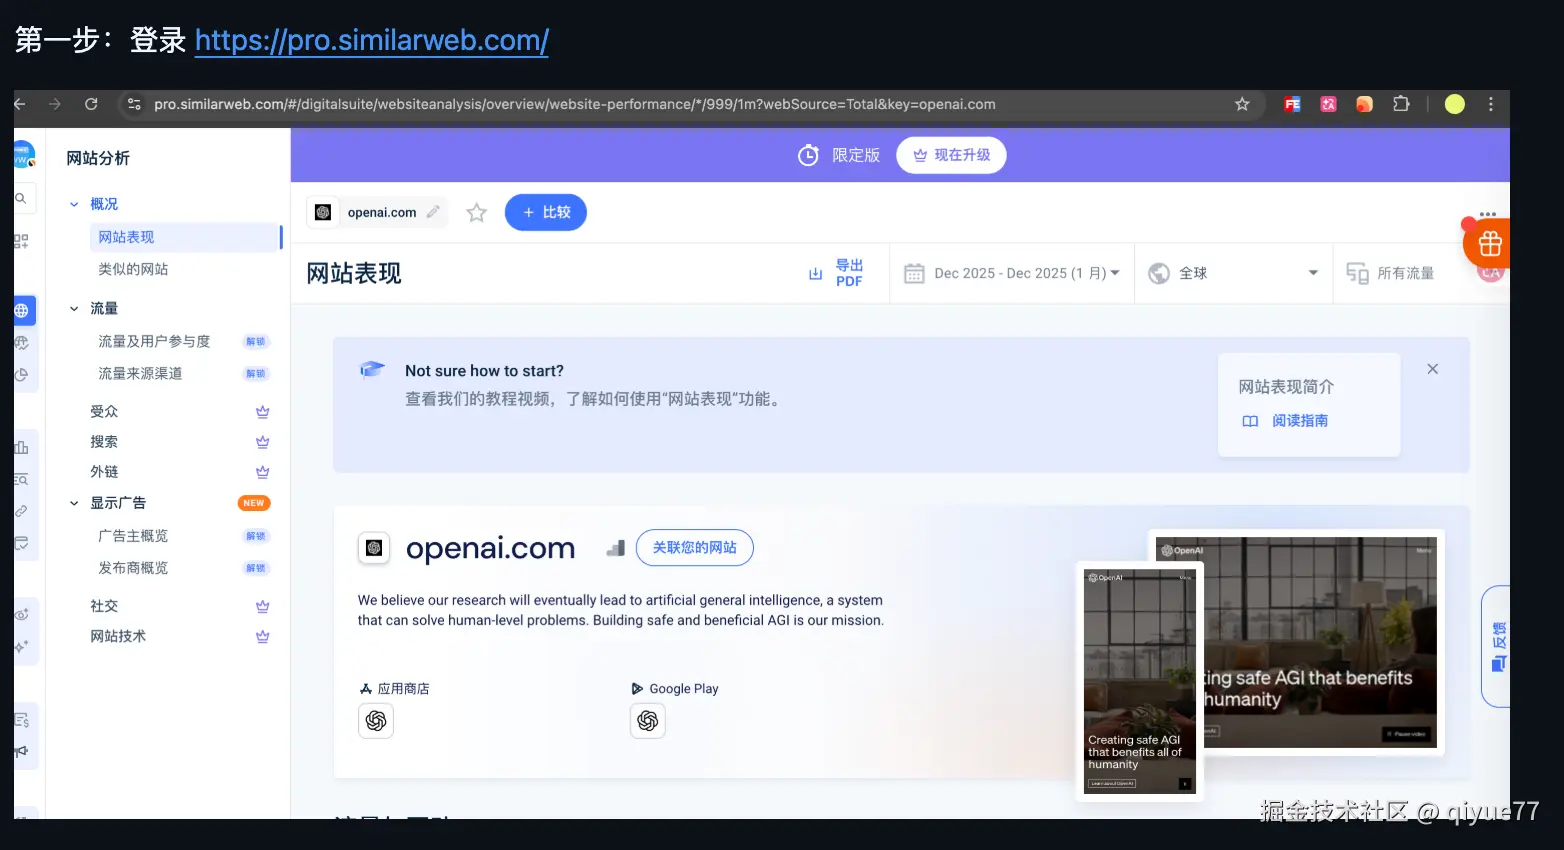
Task: Open the FE browser extension icon
Action: click(x=1292, y=104)
